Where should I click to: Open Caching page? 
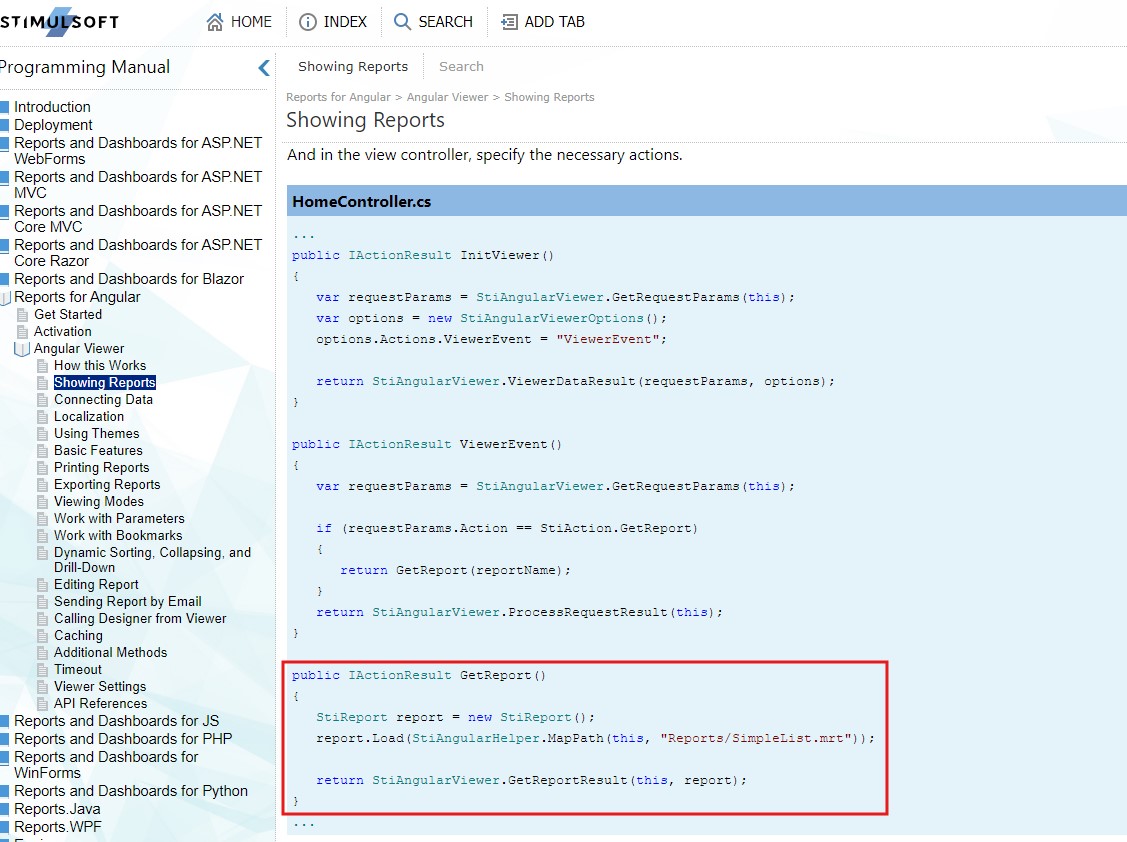tap(78, 636)
